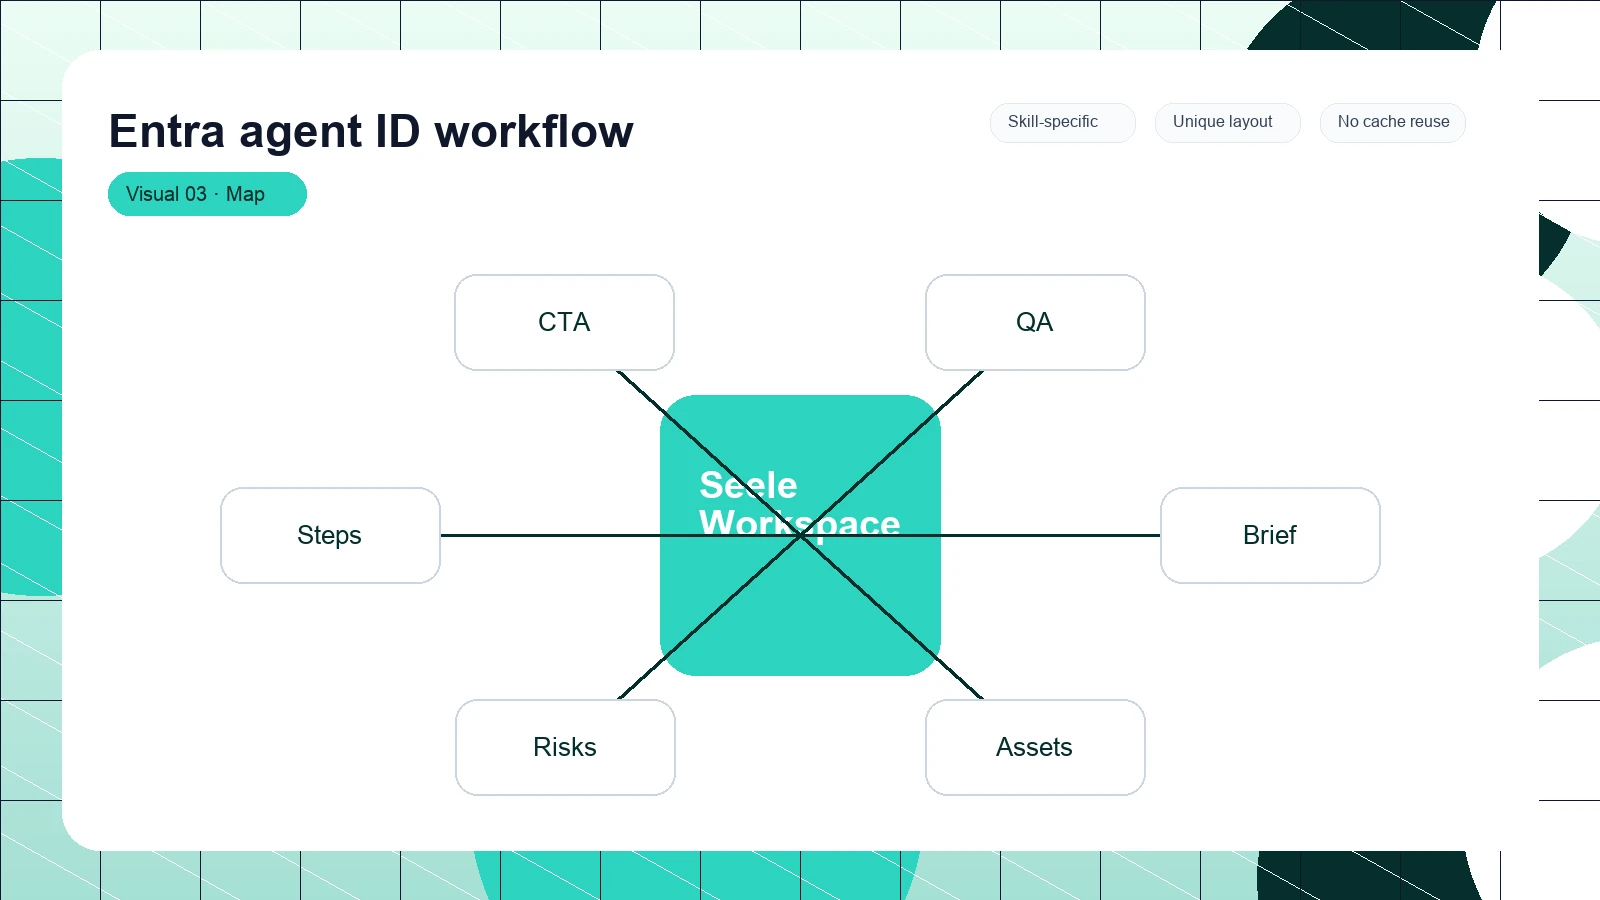This screenshot has width=1600, height=900.
Task: Select the QA node
Action: point(1035,322)
